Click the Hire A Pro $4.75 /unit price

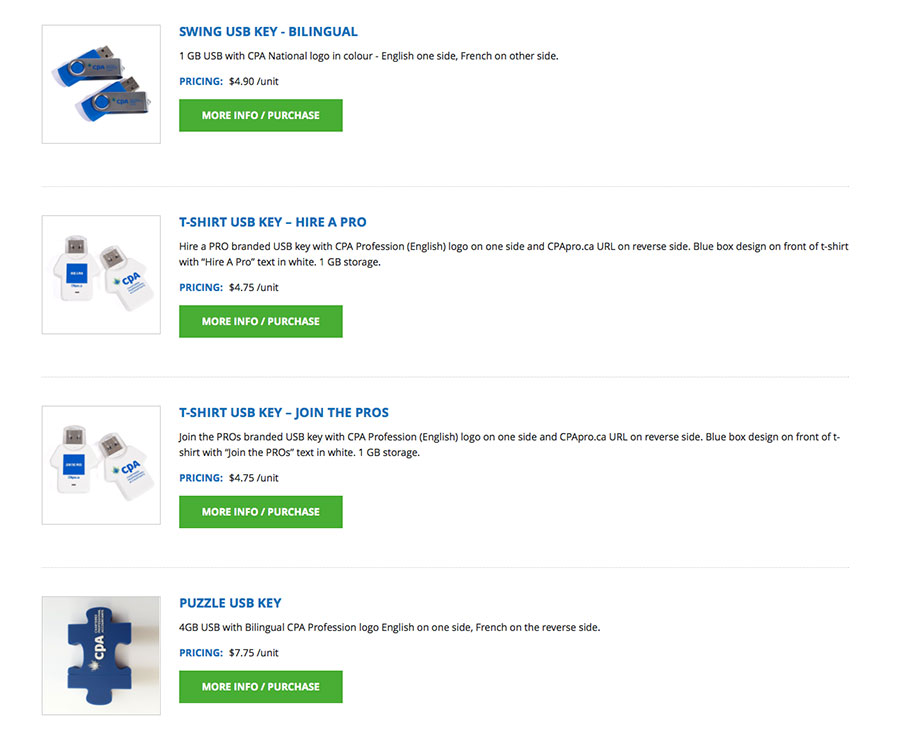point(254,288)
